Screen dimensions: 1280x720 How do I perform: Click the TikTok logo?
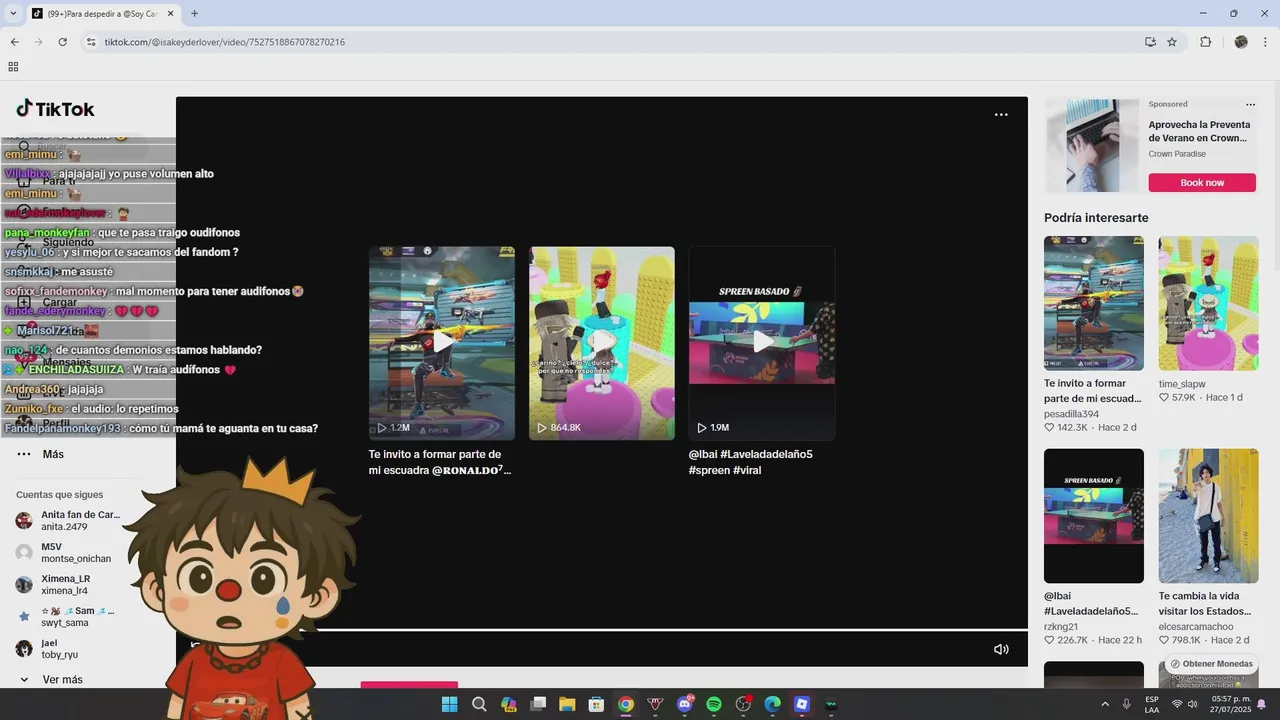click(55, 109)
